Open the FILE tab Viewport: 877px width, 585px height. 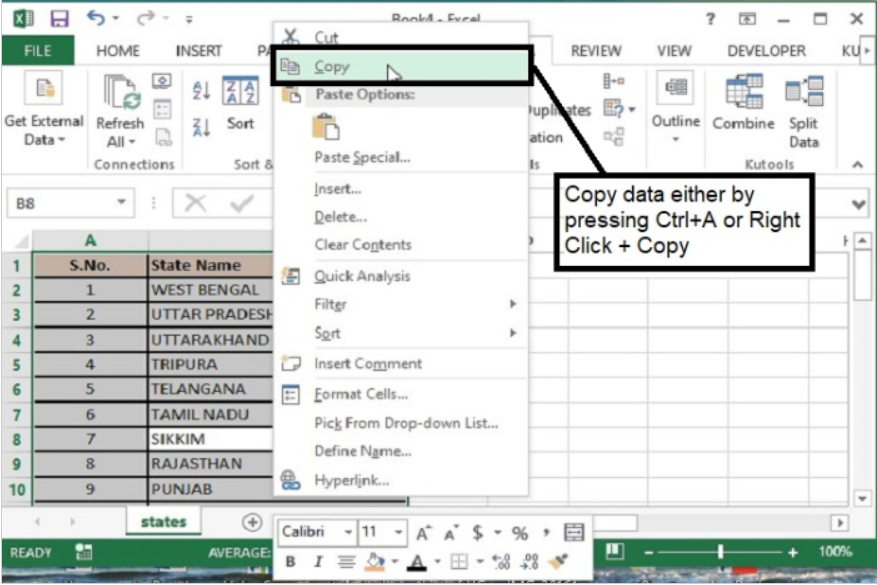pyautogui.click(x=37, y=51)
